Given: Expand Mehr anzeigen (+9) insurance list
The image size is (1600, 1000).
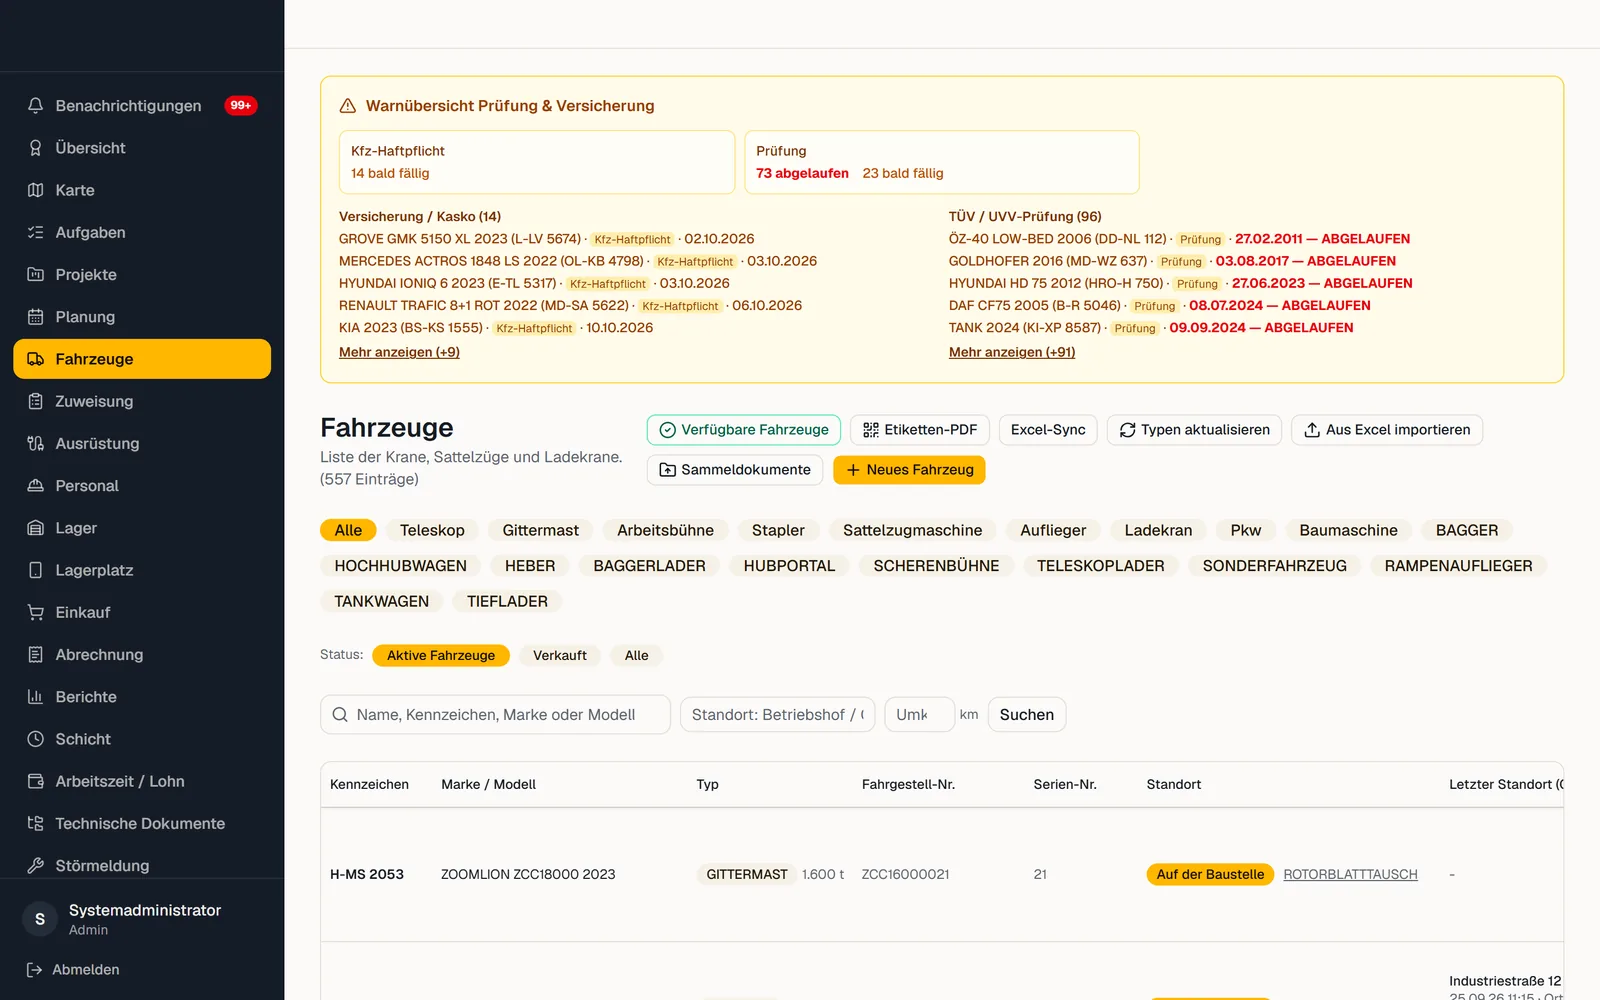Looking at the screenshot, I should [x=399, y=352].
